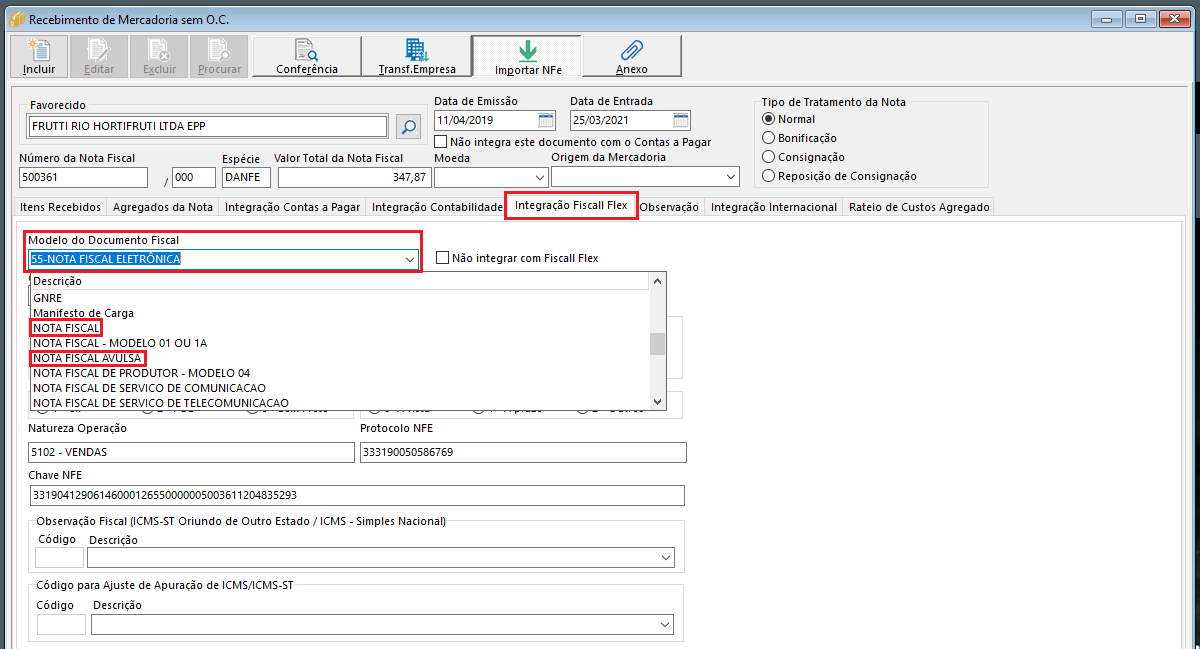Image resolution: width=1200 pixels, height=649 pixels.
Task: Click the Valor Total da Nota Fiscal field
Action: point(354,177)
